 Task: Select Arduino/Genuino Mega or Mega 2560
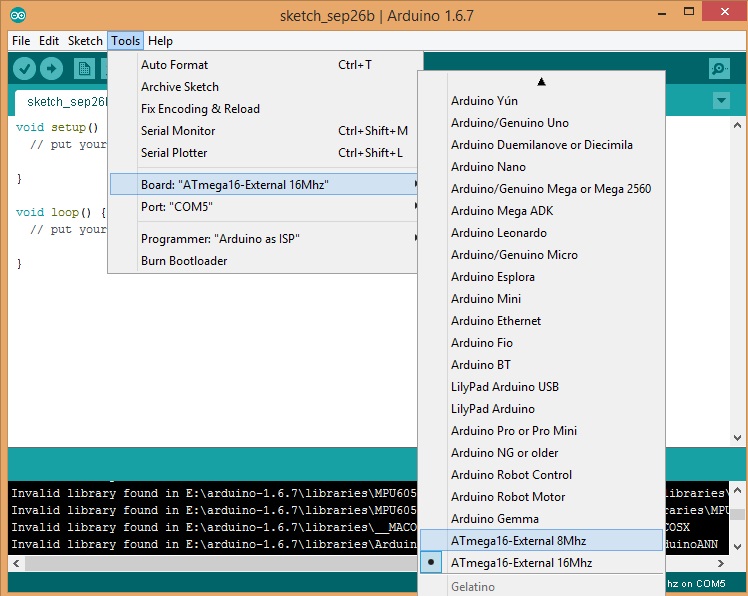(541, 188)
